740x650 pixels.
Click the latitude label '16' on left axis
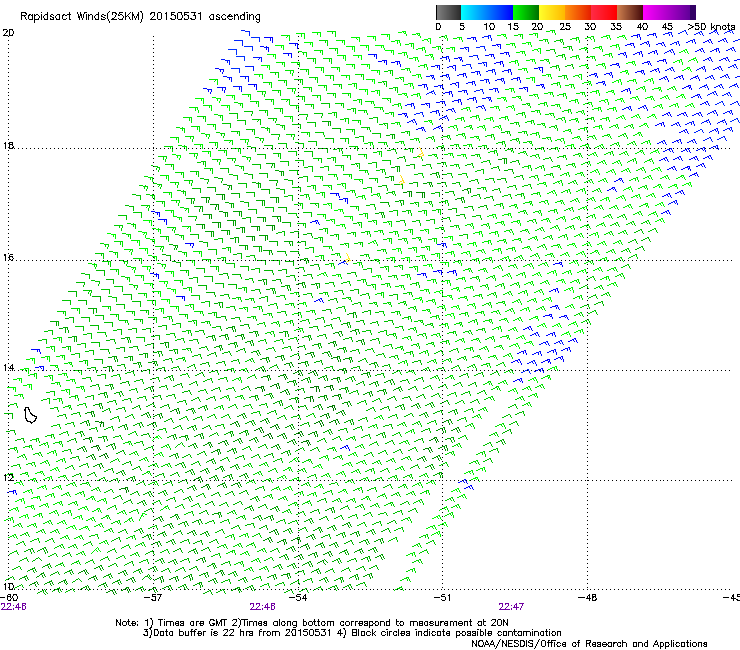coord(8,257)
